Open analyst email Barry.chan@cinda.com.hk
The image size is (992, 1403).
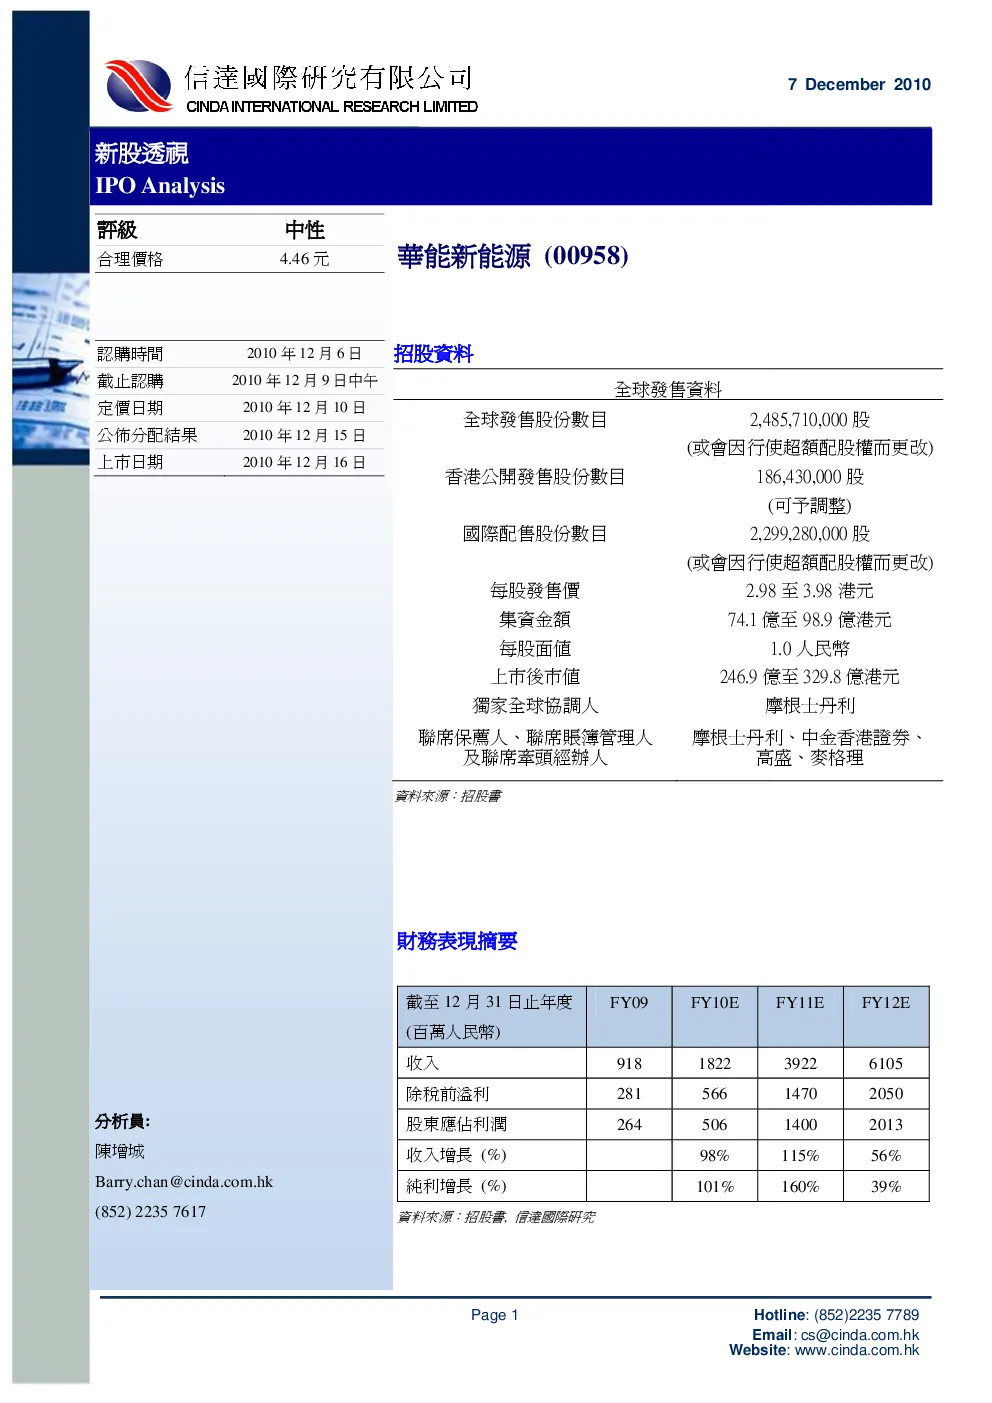(x=184, y=1182)
